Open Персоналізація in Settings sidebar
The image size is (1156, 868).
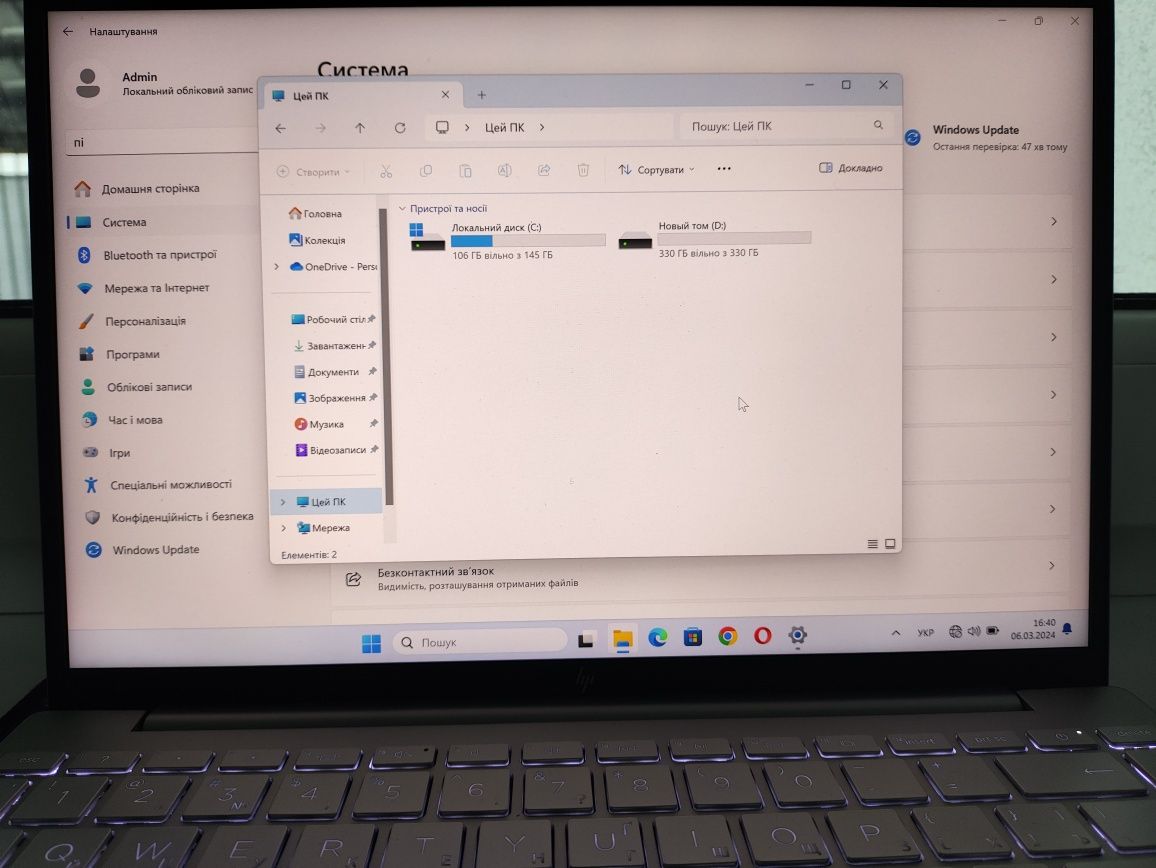pyautogui.click(x=133, y=322)
